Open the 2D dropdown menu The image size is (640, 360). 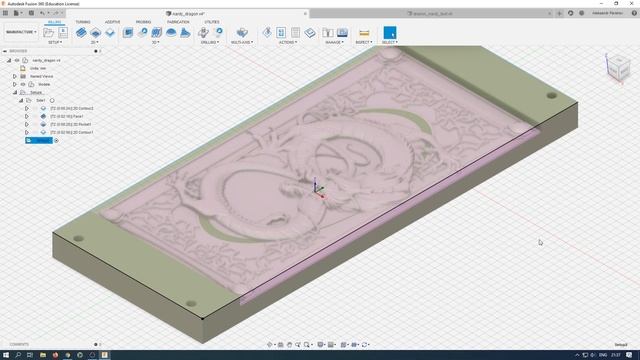coord(95,42)
